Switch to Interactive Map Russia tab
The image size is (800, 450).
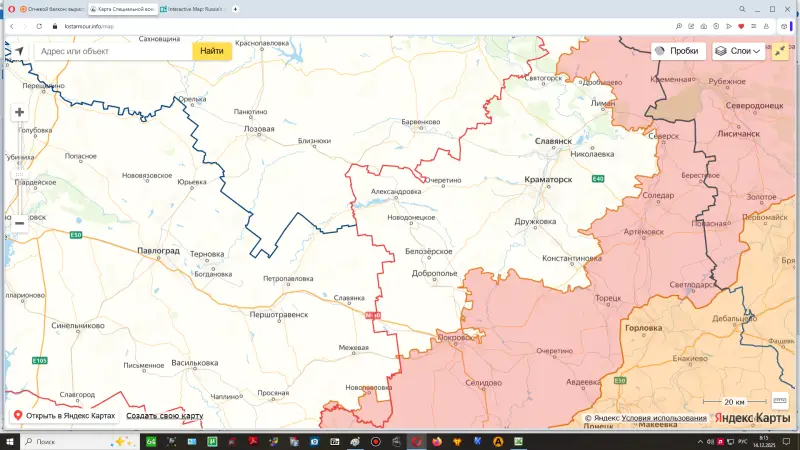pyautogui.click(x=193, y=9)
